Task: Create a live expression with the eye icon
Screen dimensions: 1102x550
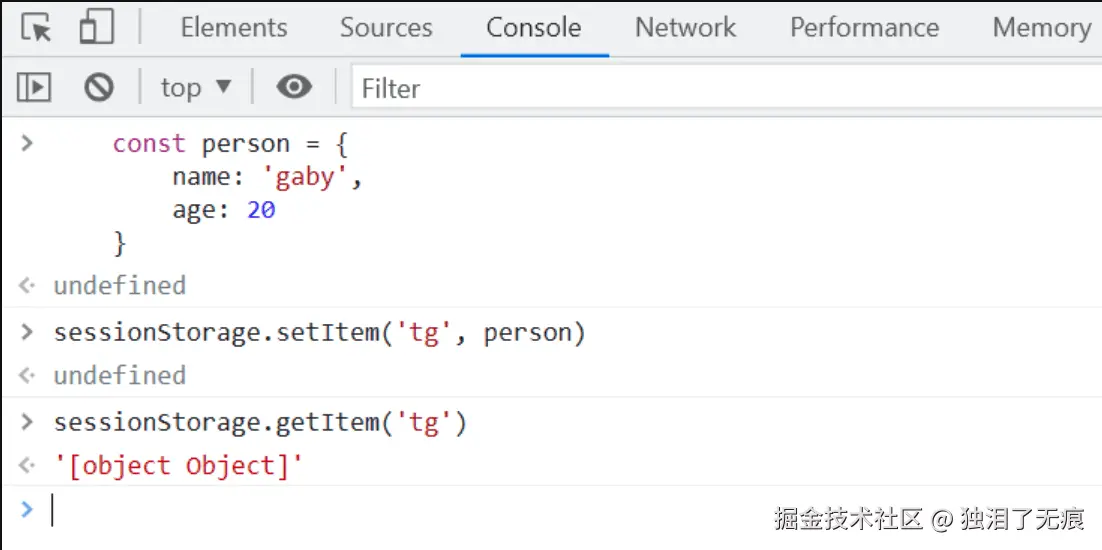Action: click(293, 88)
